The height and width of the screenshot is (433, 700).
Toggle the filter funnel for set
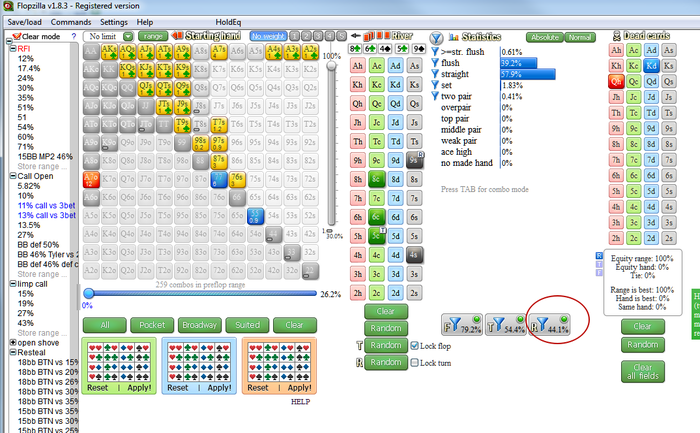pos(435,85)
